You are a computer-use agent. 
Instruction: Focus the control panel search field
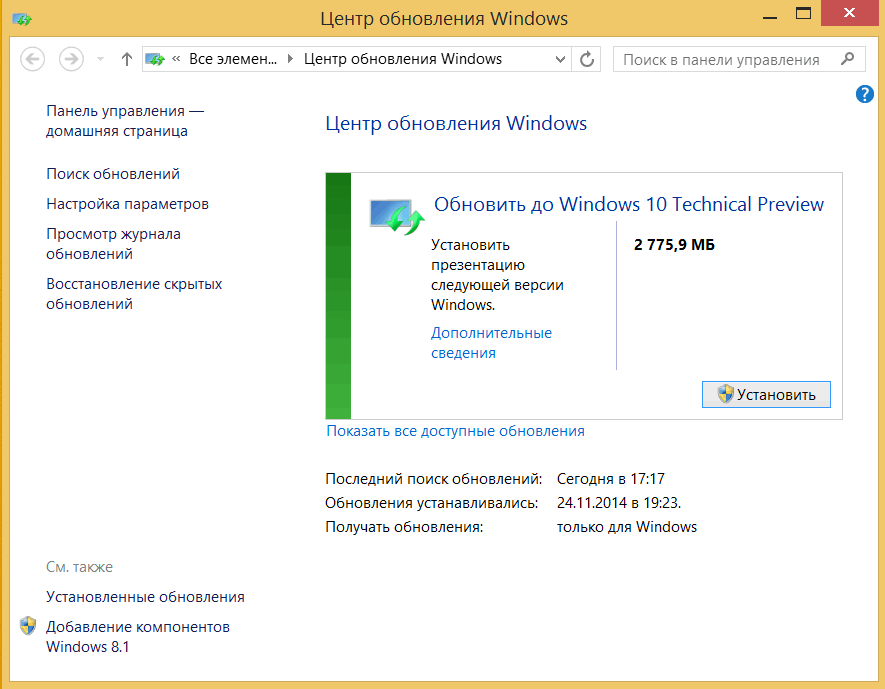coord(739,59)
